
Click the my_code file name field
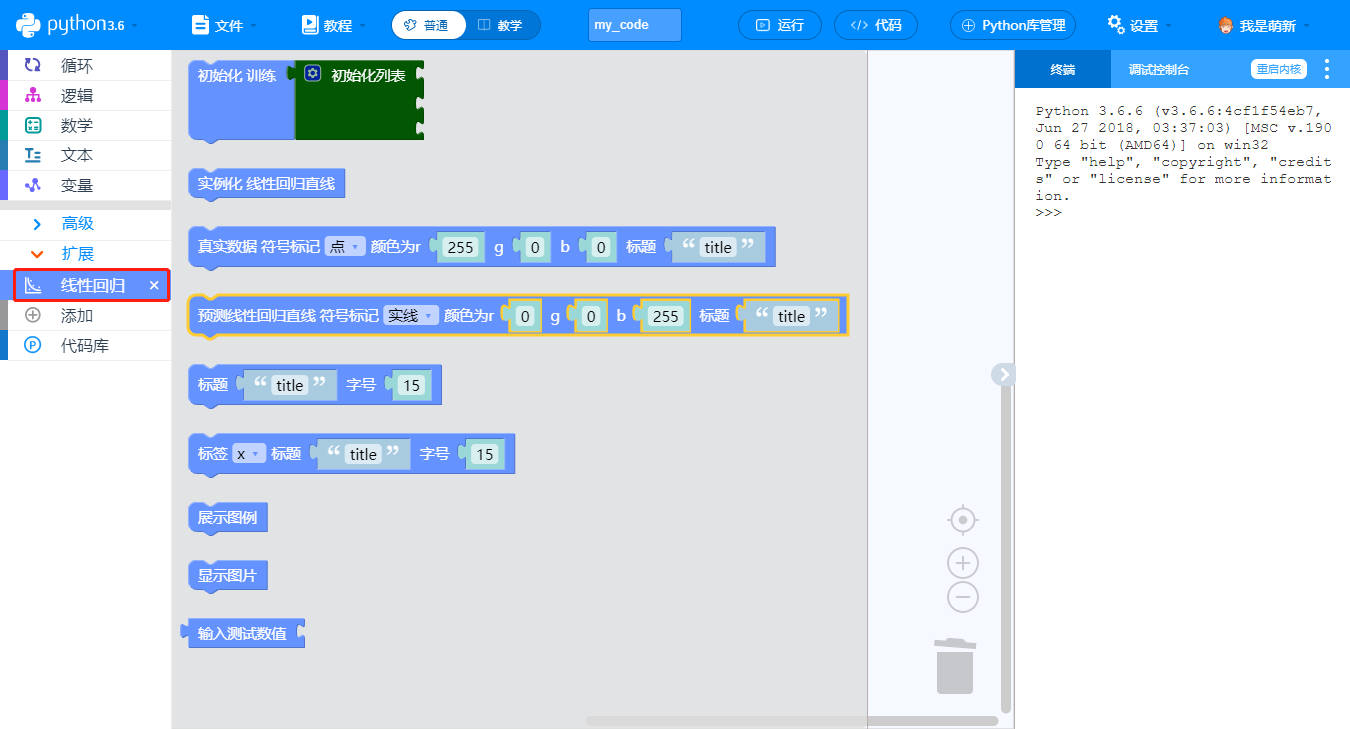(x=635, y=25)
